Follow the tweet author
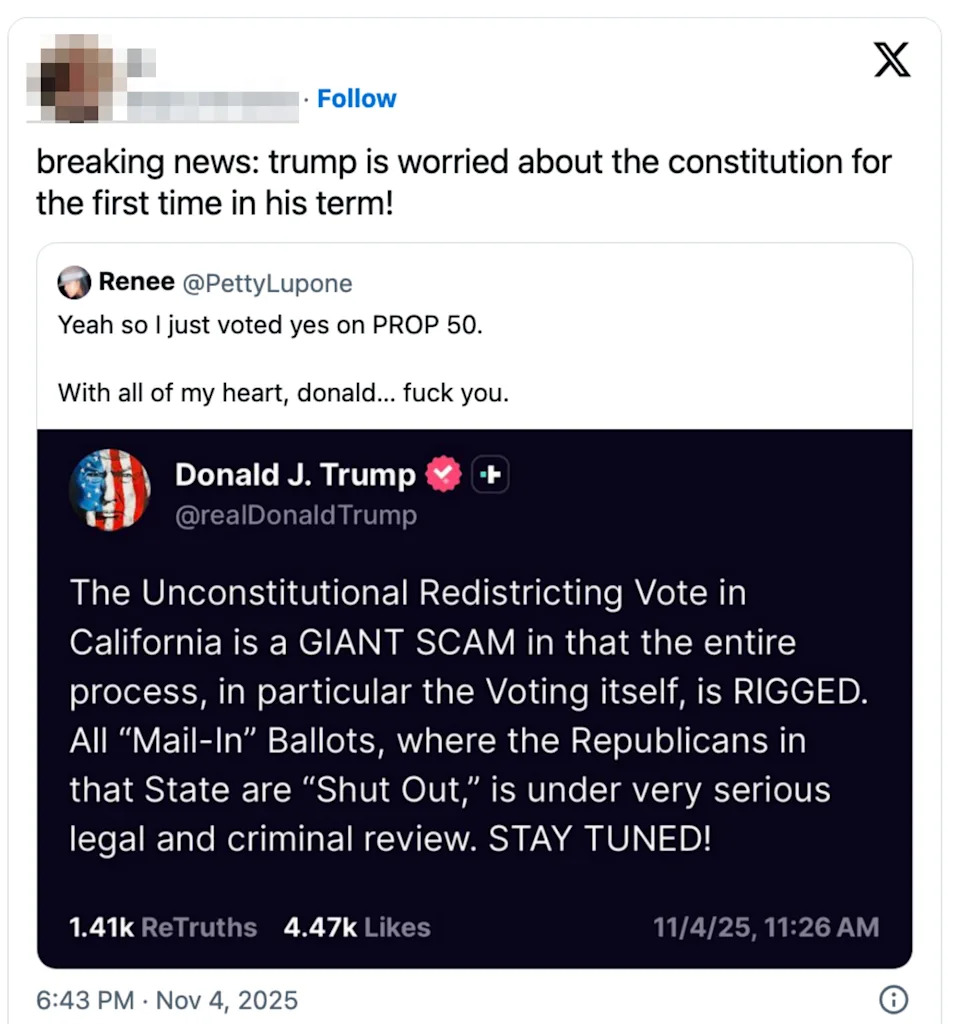The image size is (960, 1024). [356, 99]
